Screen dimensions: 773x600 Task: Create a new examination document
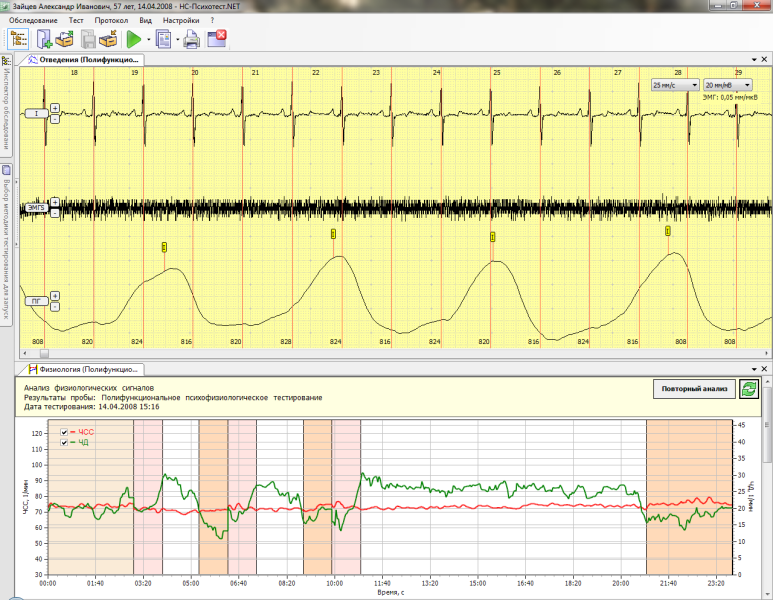coord(45,40)
